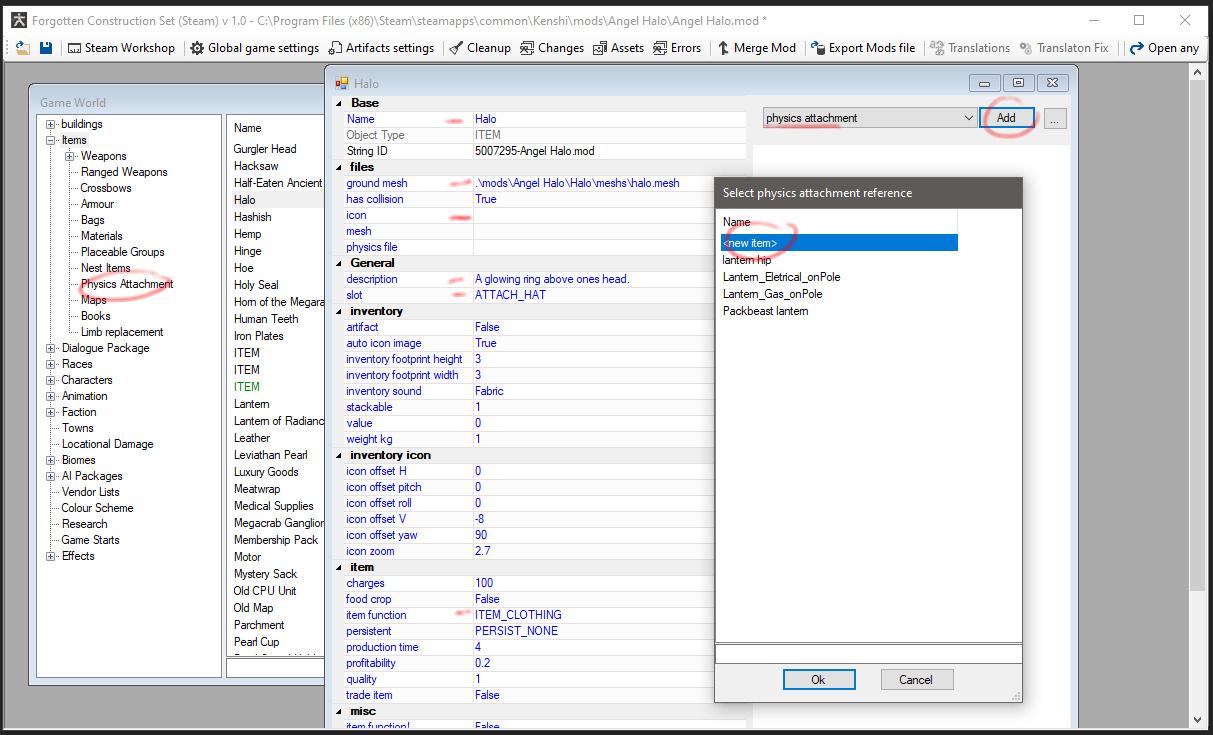1213x735 pixels.
Task: Open Steam Workshop from the toolbar
Action: 121,48
